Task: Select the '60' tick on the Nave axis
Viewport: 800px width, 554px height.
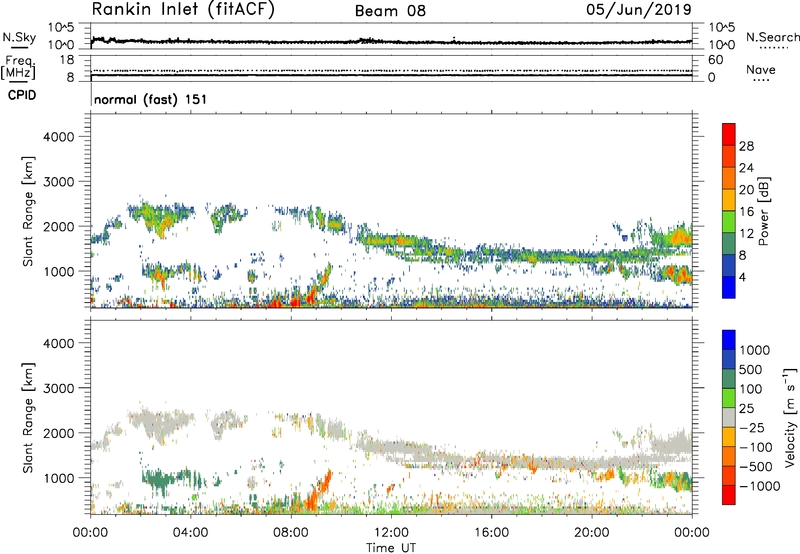Action: (716, 60)
